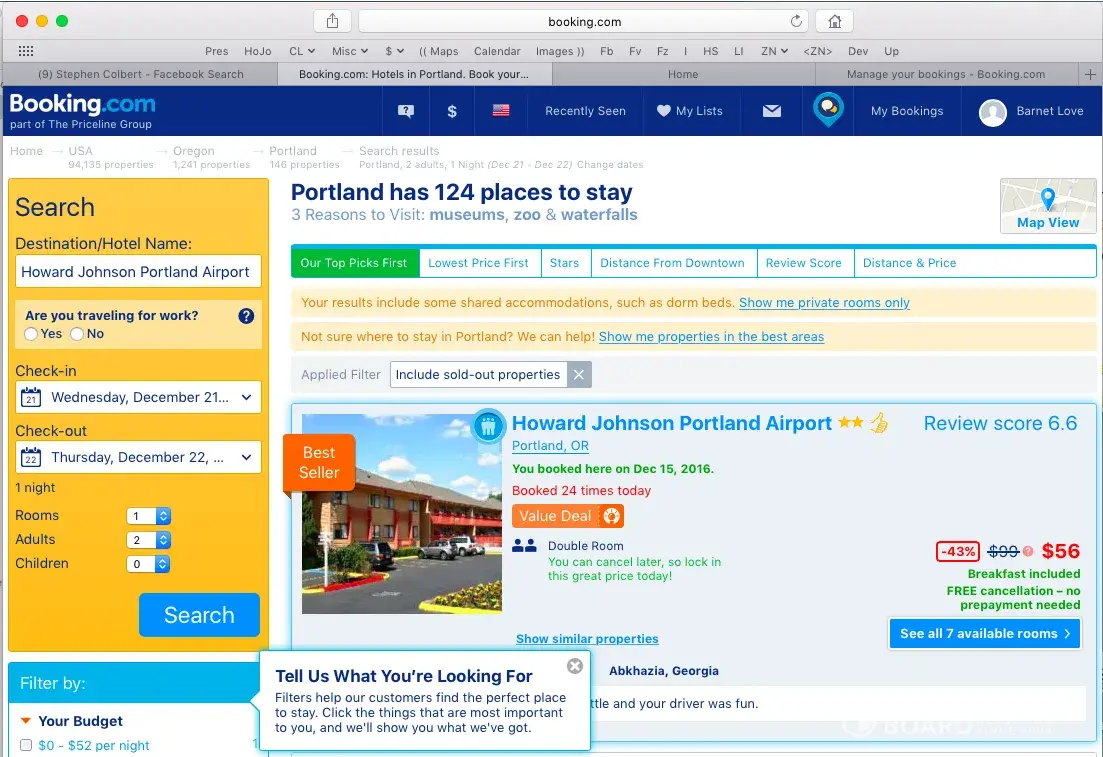Image resolution: width=1103 pixels, height=757 pixels.
Task: Open the Howard Johnson hotel photo
Action: (x=402, y=514)
